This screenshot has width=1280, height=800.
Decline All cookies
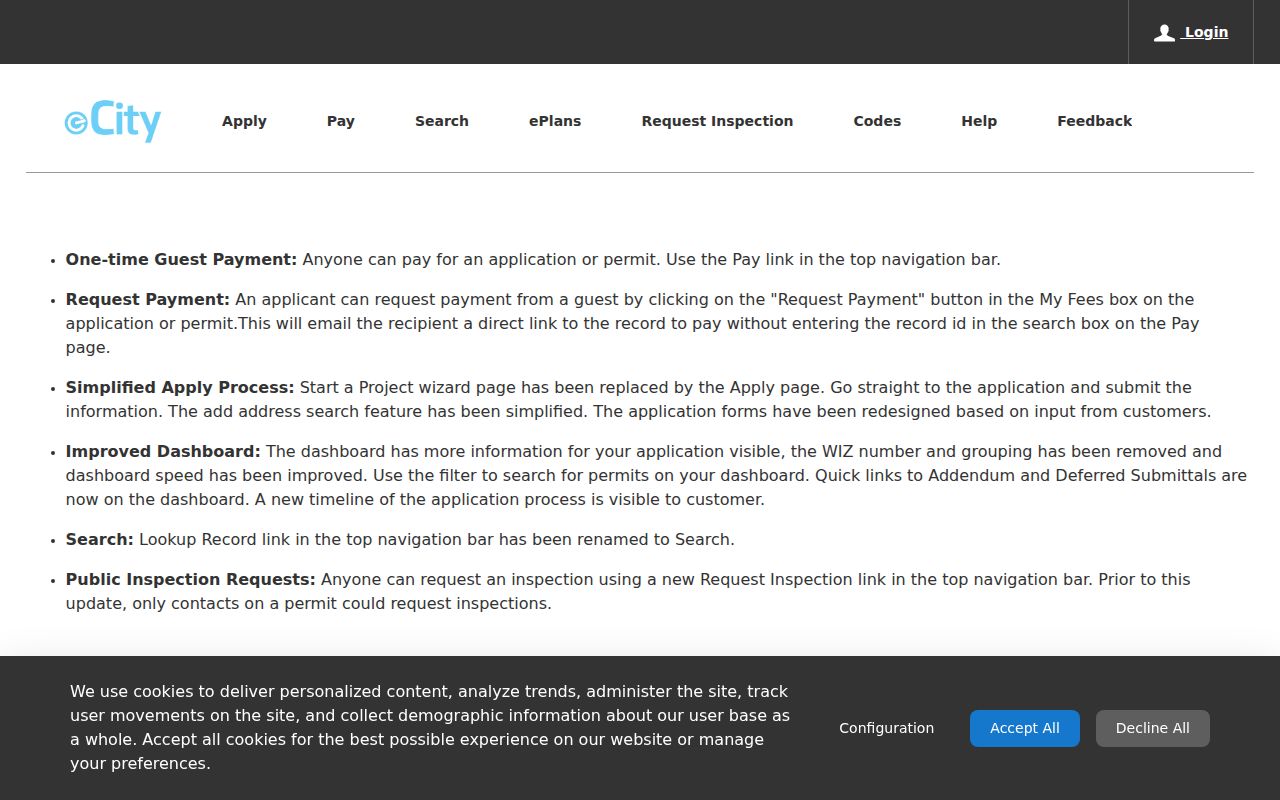pos(1153,728)
